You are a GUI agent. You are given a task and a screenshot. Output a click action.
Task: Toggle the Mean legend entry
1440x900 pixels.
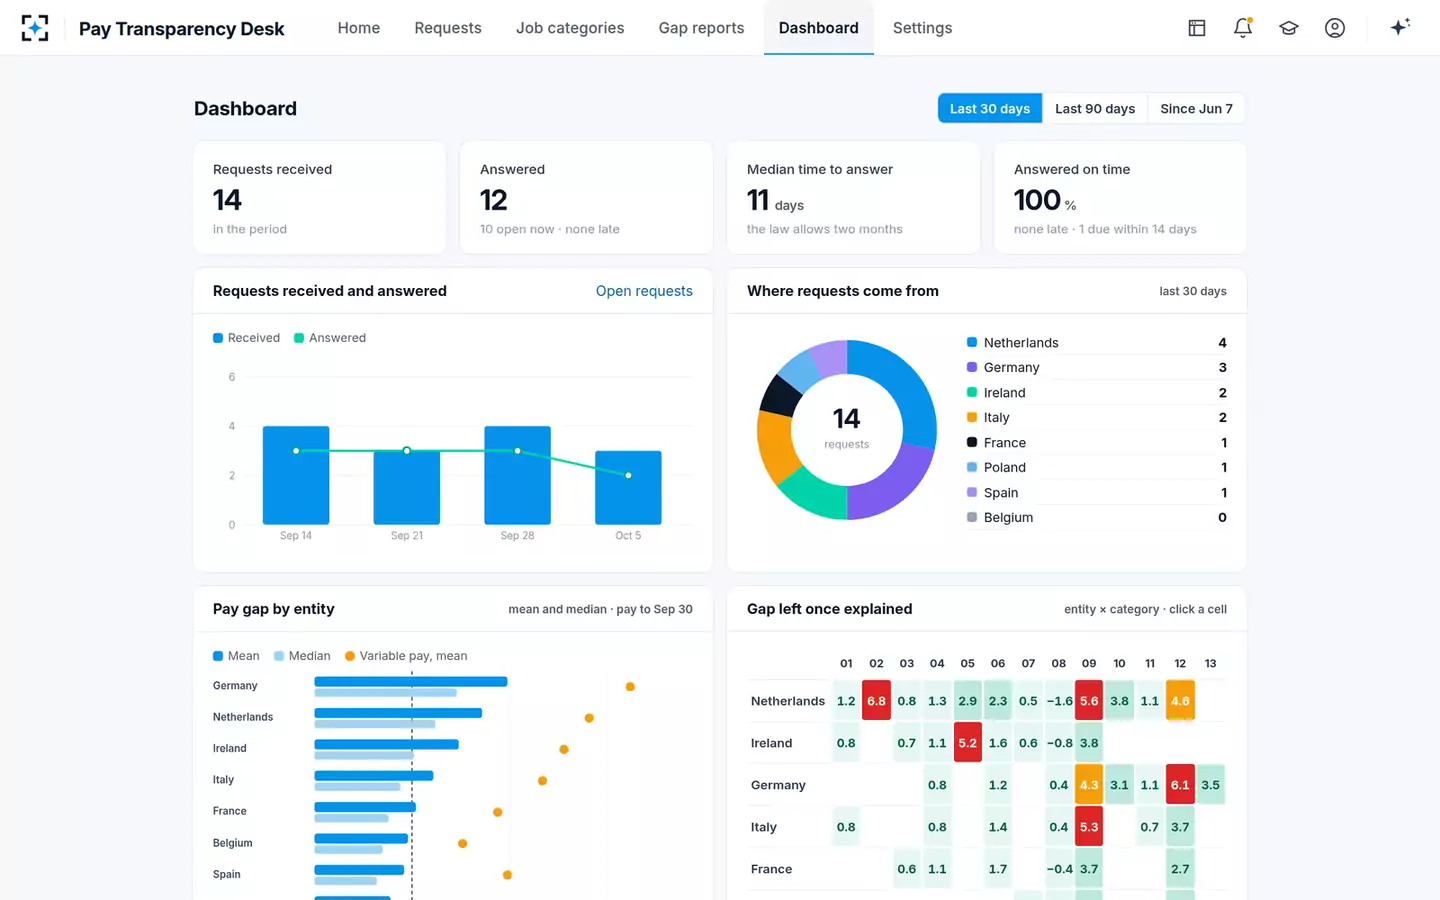tap(236, 656)
